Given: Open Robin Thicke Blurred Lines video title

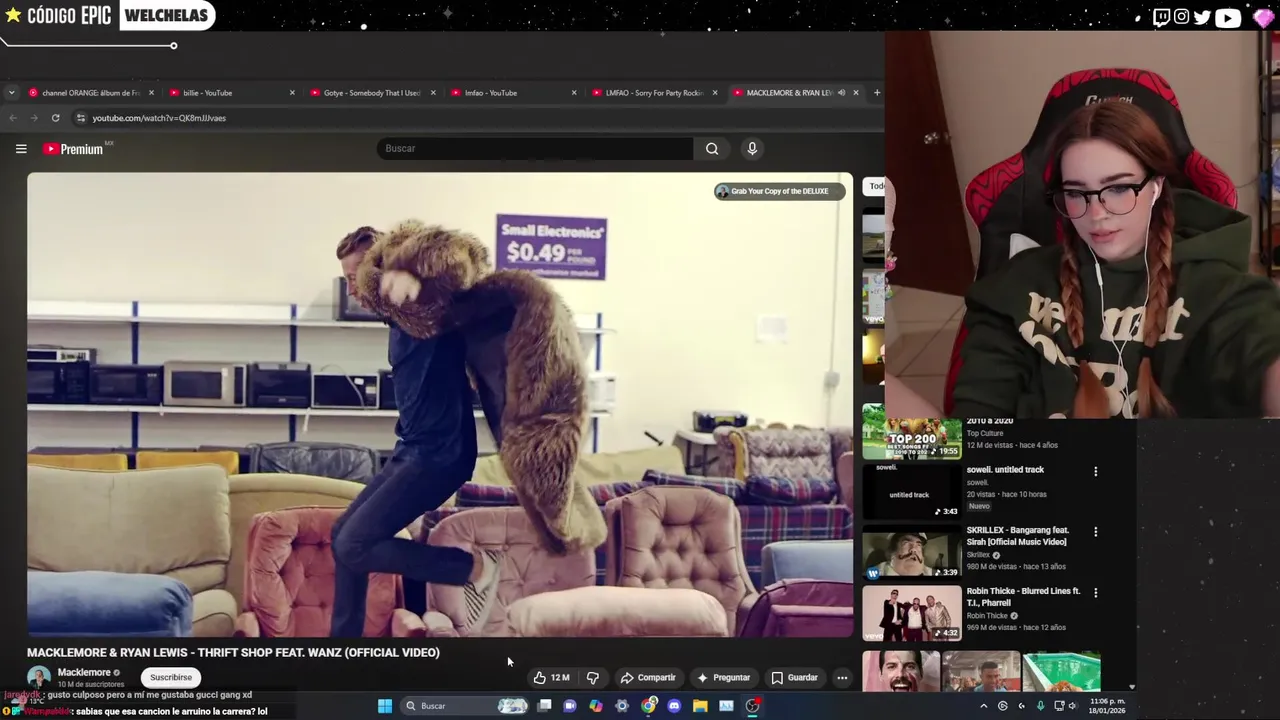Looking at the screenshot, I should (x=1023, y=597).
